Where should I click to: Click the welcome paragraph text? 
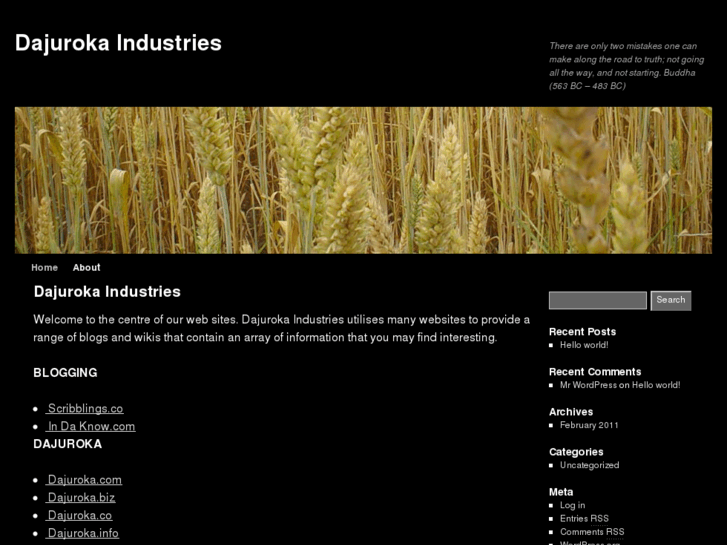281,328
